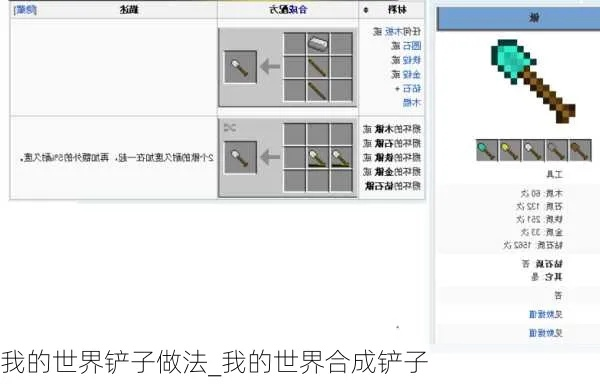The image size is (600, 384).
Task: Click the 木质 60 次 durability line
Action: [541, 193]
